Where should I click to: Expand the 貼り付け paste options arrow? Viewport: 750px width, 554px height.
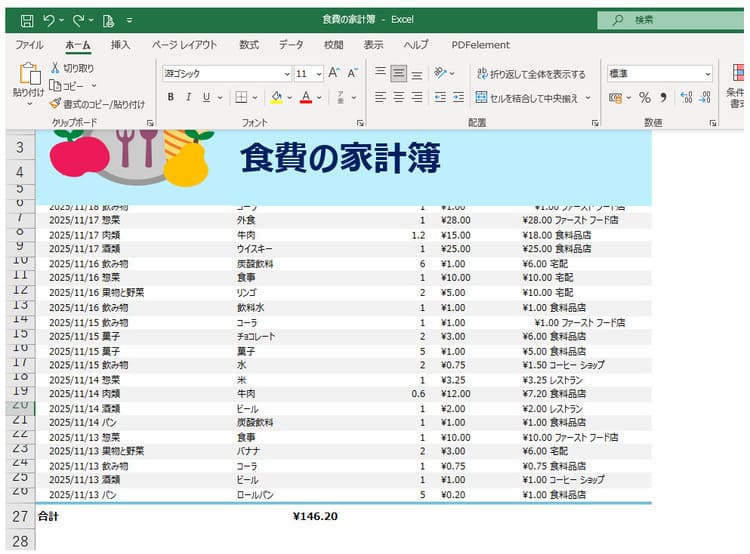point(29,104)
